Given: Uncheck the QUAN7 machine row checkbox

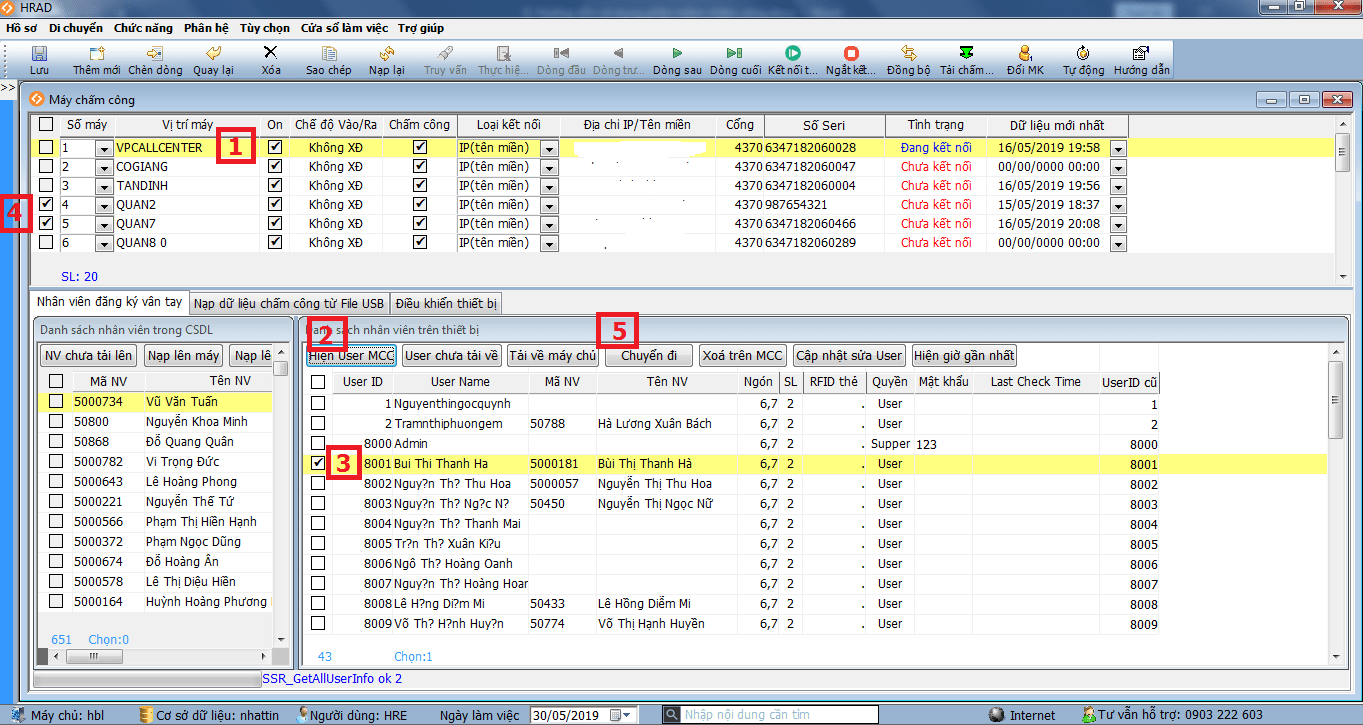Looking at the screenshot, I should [46, 223].
